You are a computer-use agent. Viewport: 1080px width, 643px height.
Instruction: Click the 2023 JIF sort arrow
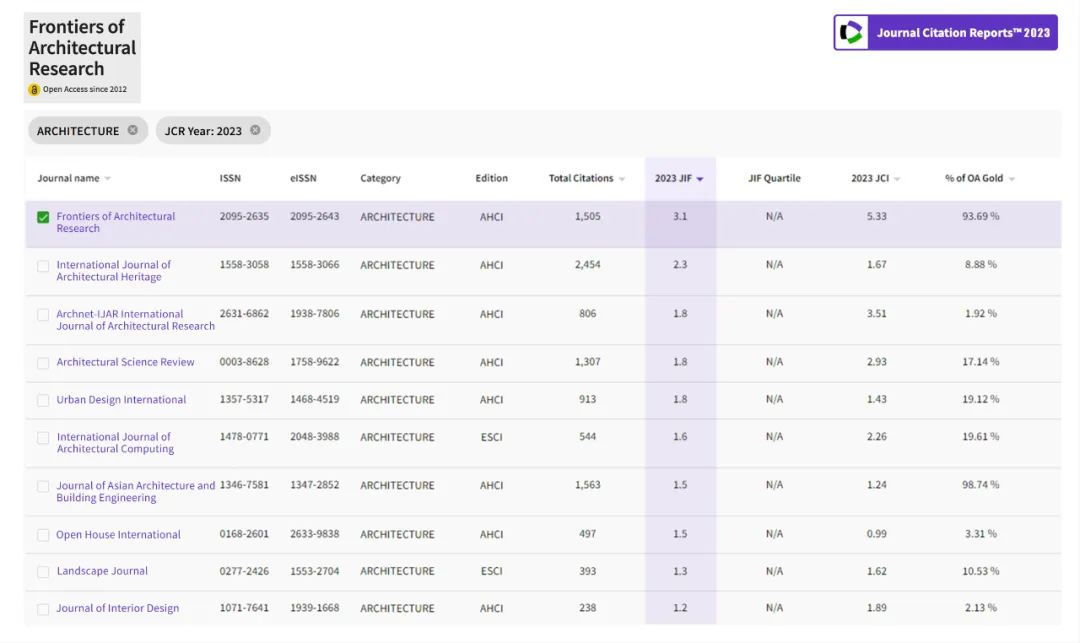700,178
